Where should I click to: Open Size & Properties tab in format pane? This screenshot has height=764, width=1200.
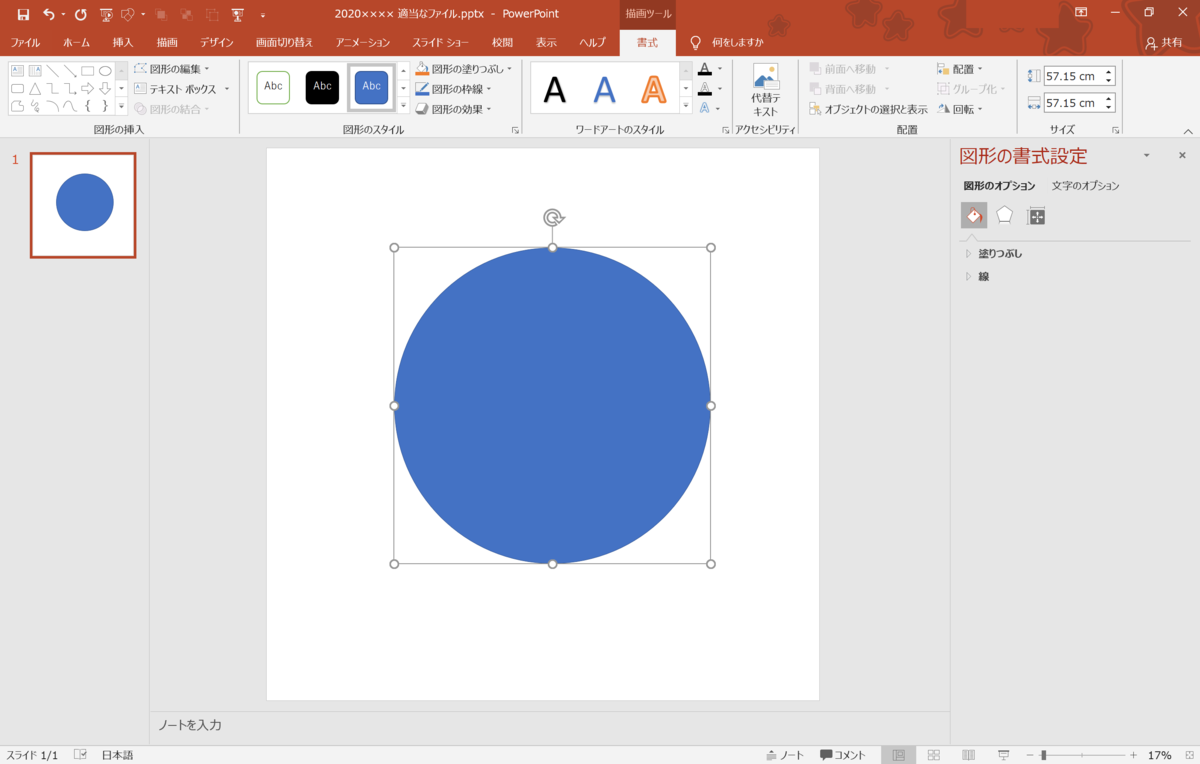coord(1037,216)
